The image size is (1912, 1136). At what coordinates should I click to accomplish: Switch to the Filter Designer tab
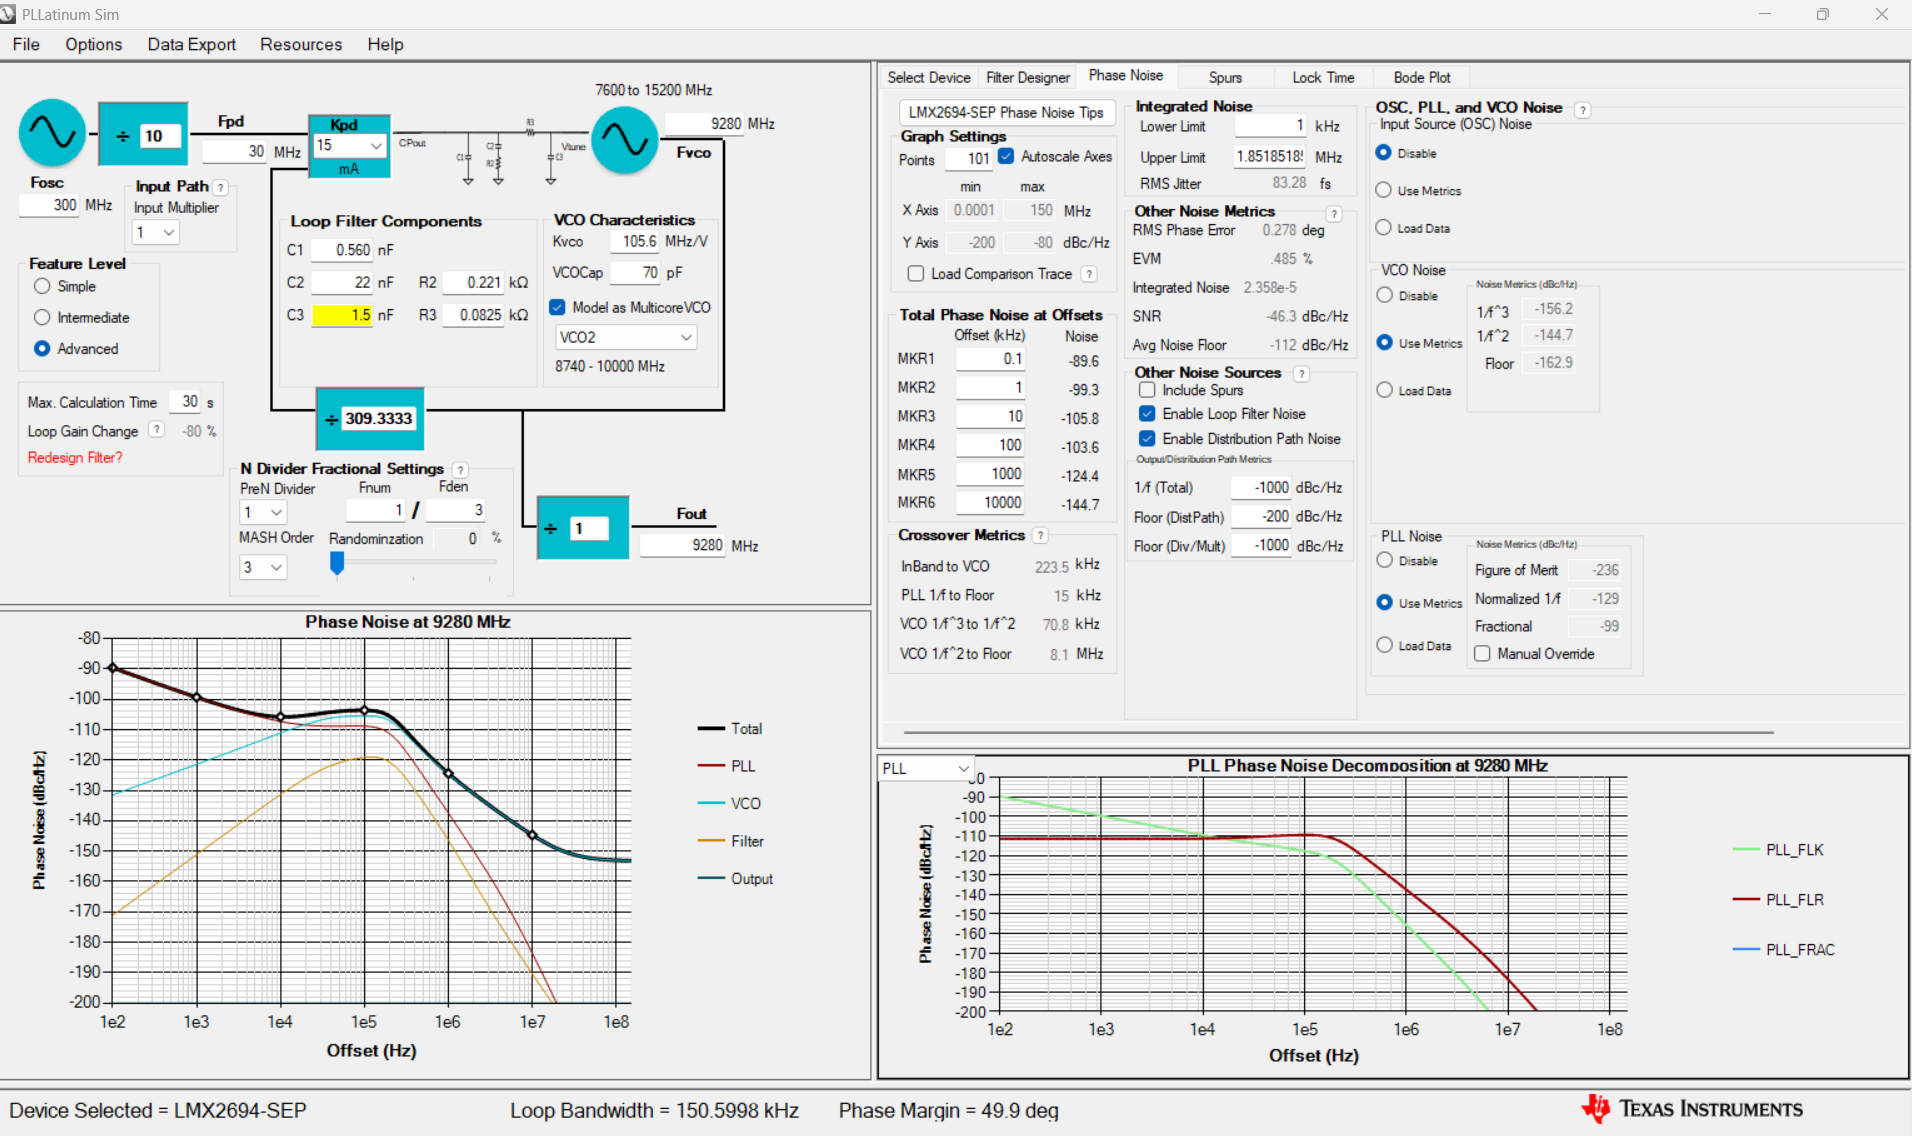(x=1028, y=77)
